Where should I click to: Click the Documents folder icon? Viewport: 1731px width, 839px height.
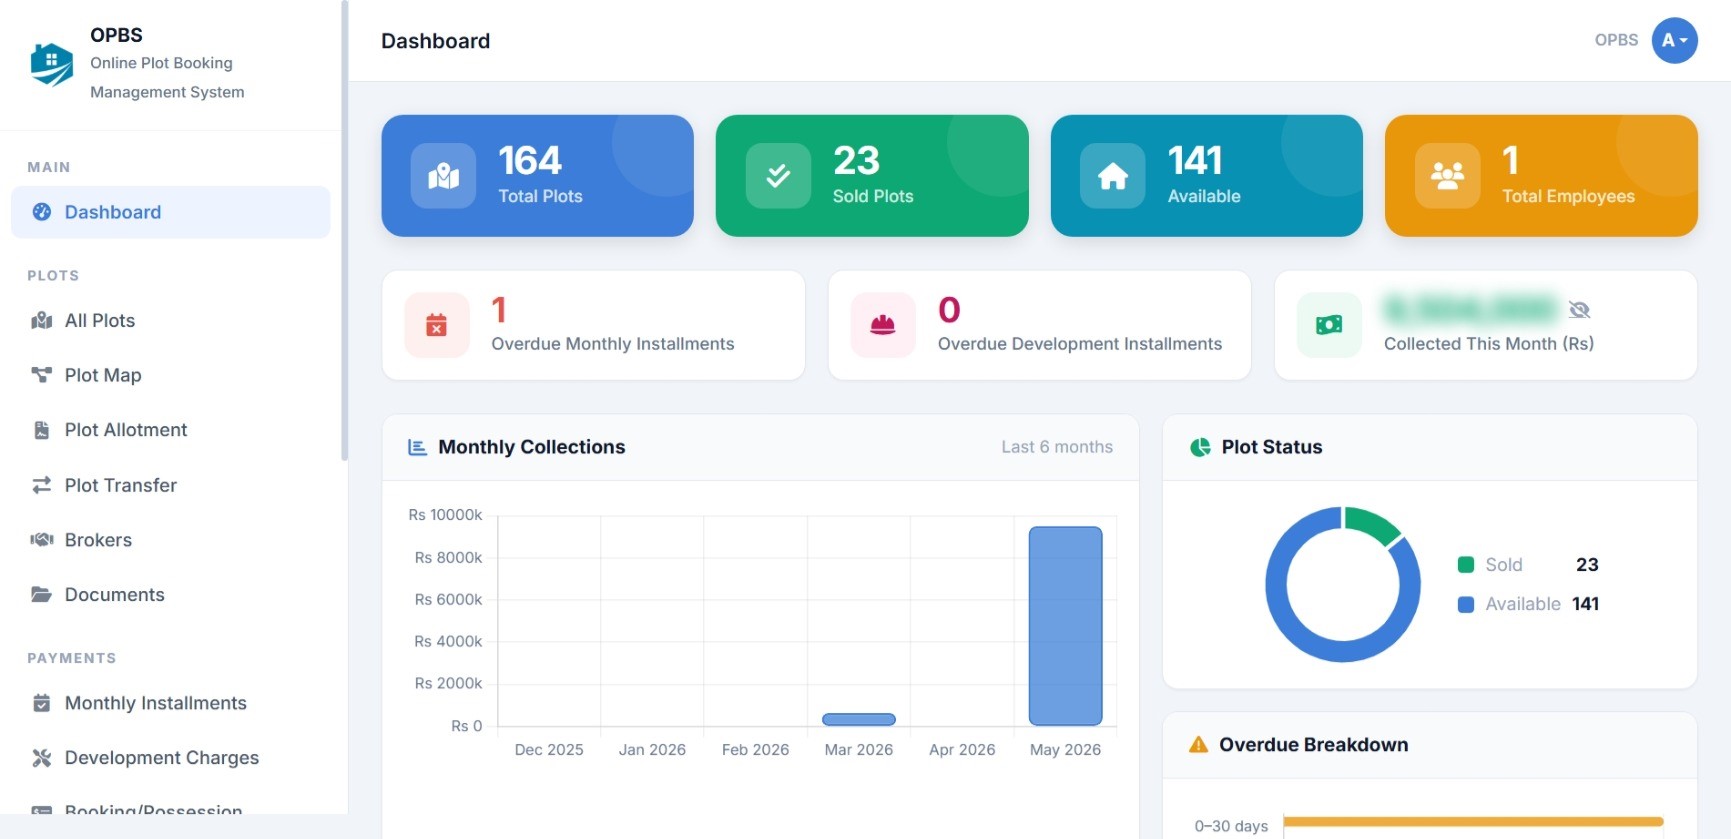tap(41, 594)
